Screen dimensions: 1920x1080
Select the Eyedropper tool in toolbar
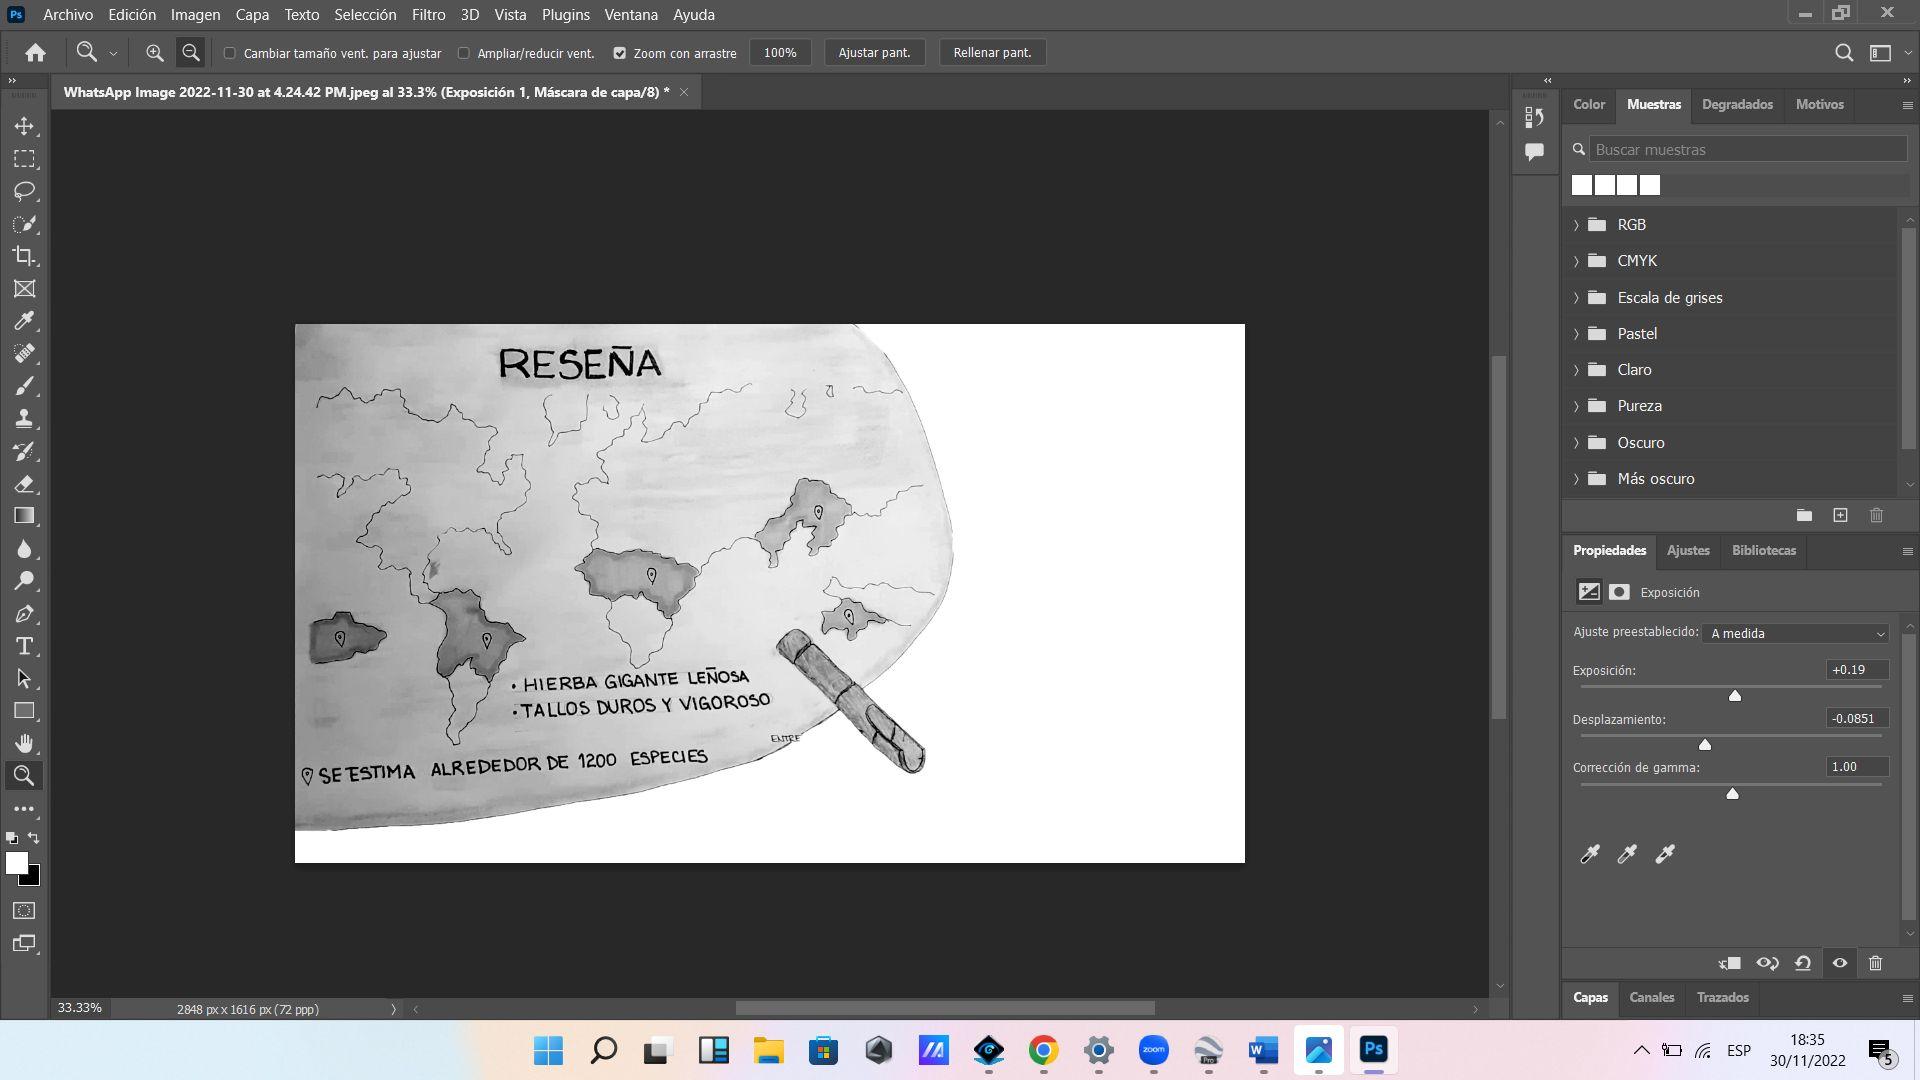coord(24,321)
